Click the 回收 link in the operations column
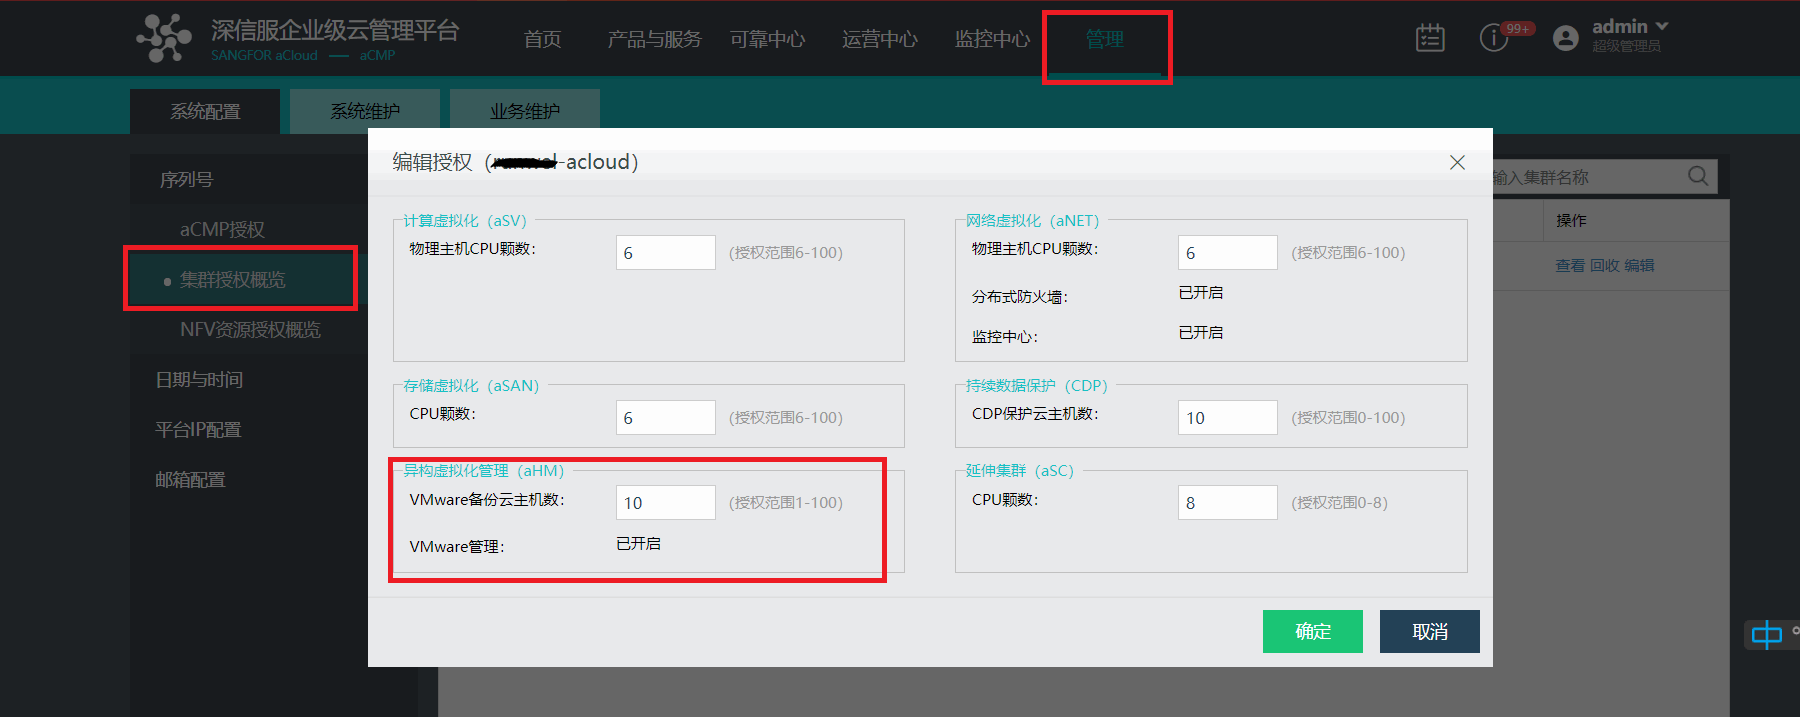The width and height of the screenshot is (1800, 717). coord(1604,265)
